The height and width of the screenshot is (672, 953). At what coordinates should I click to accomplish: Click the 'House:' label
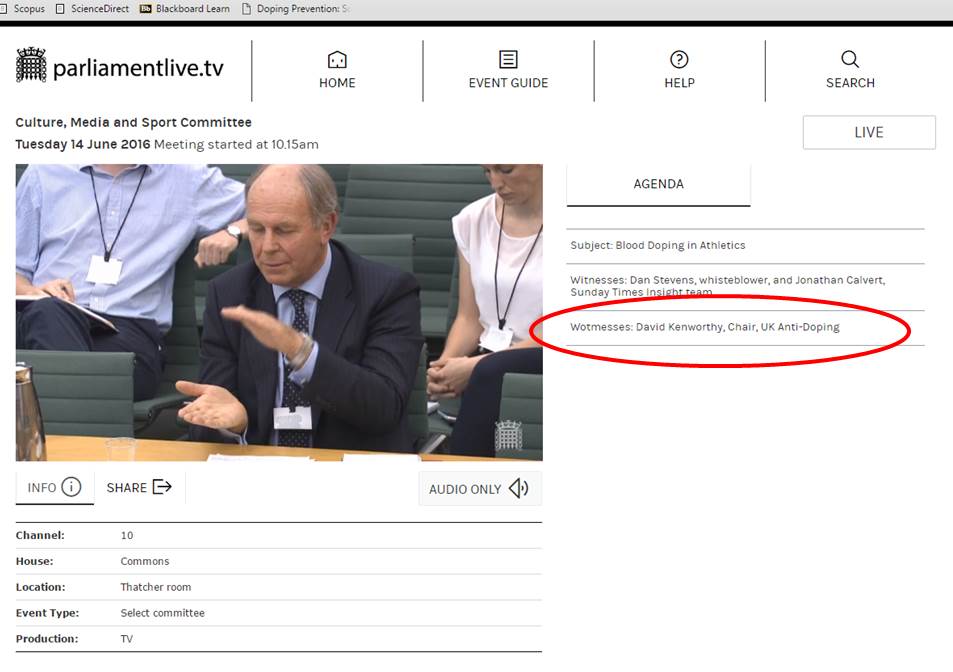[x=35, y=561]
